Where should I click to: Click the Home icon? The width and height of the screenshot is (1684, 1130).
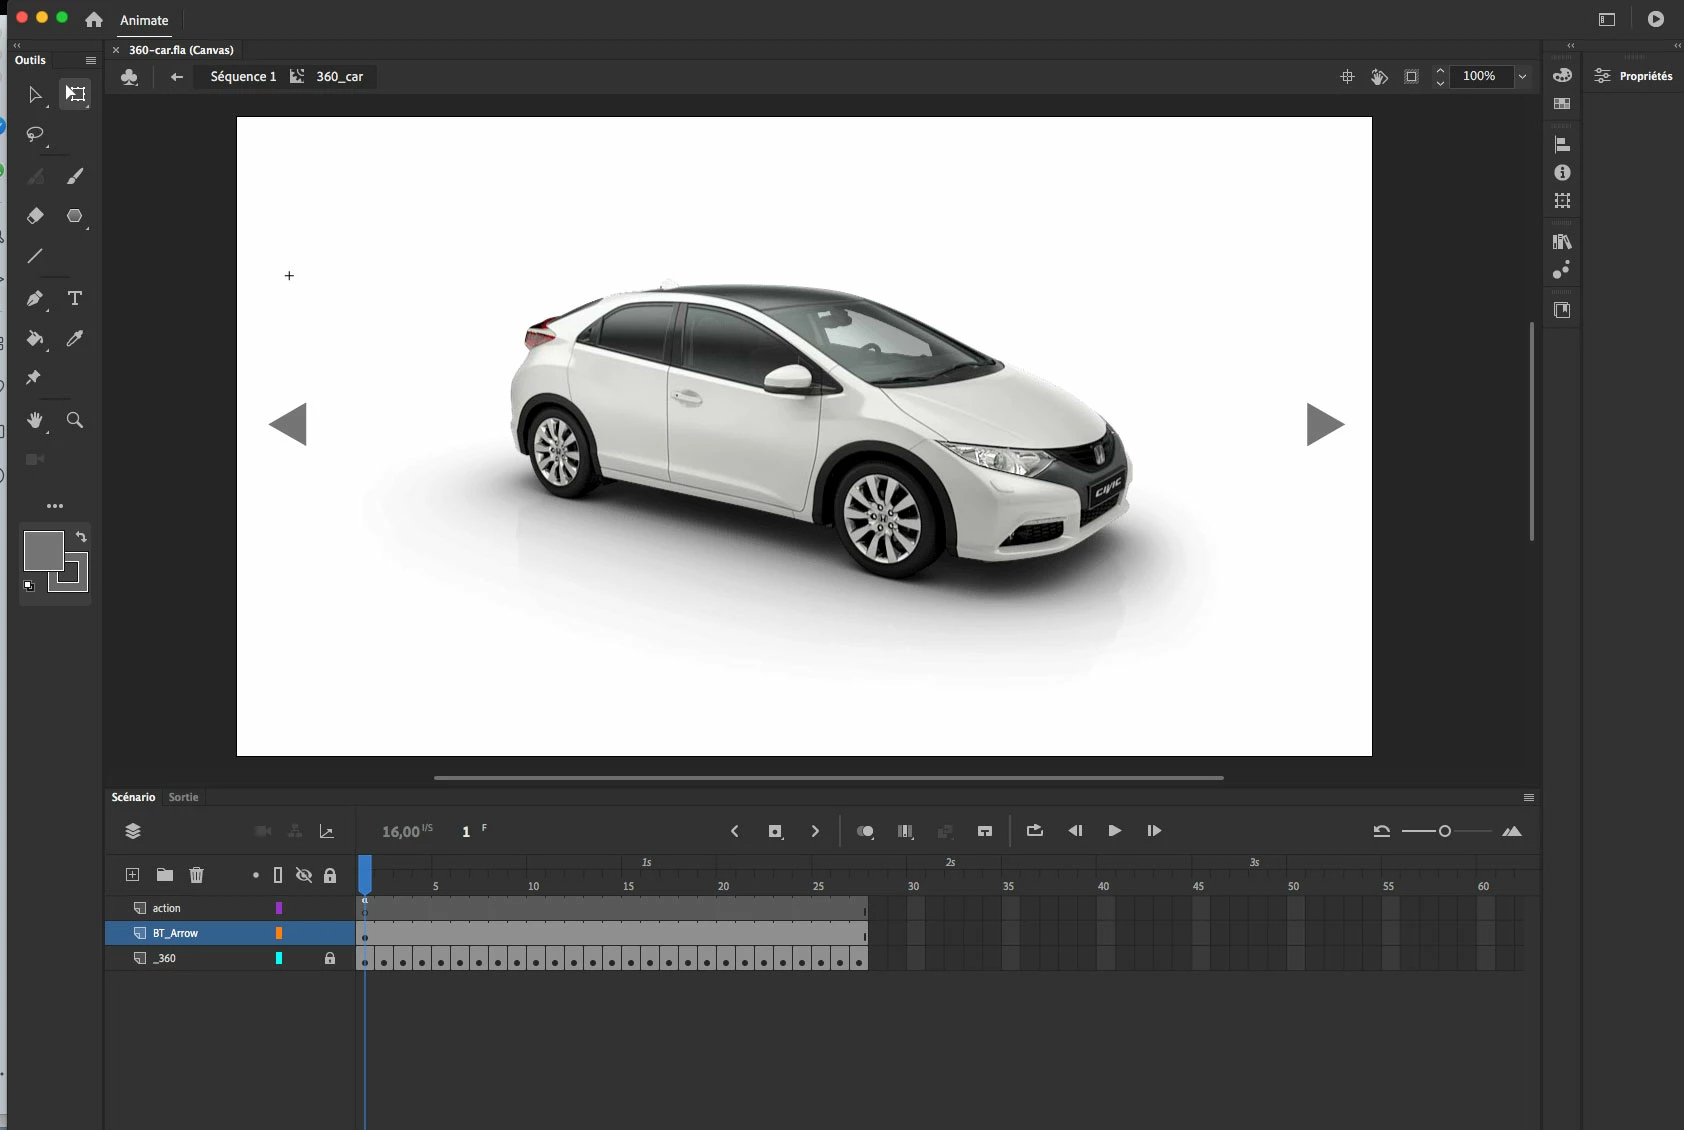click(94, 20)
